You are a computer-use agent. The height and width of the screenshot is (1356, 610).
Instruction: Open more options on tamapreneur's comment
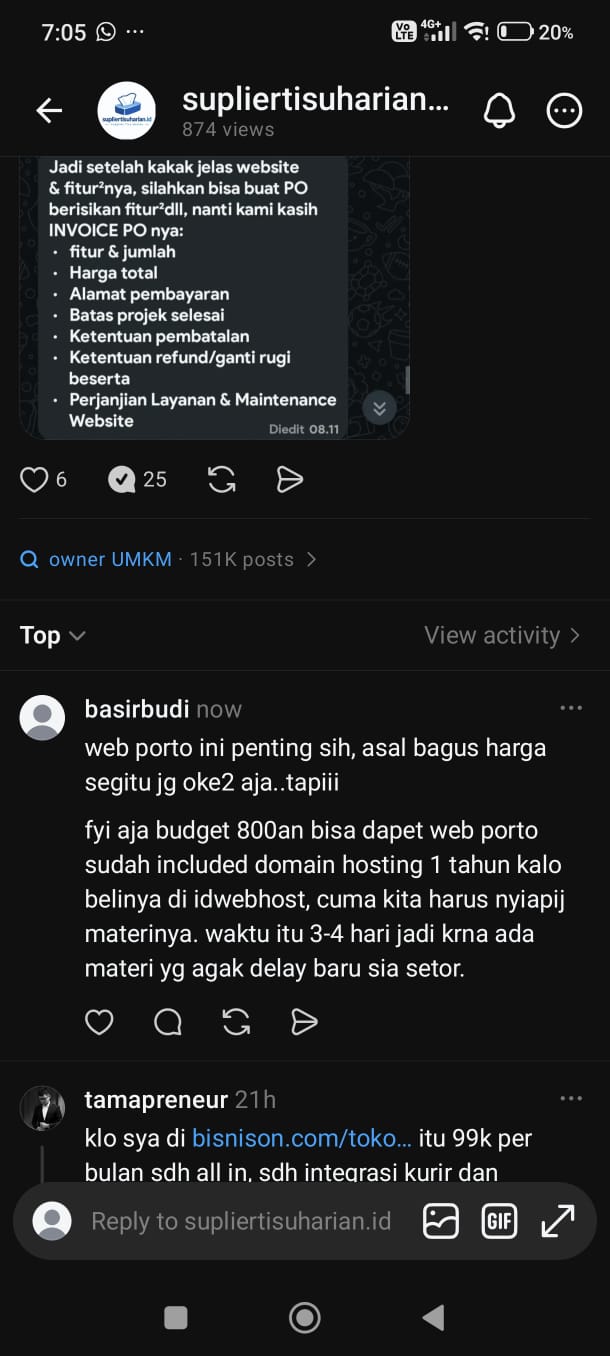tap(571, 1098)
